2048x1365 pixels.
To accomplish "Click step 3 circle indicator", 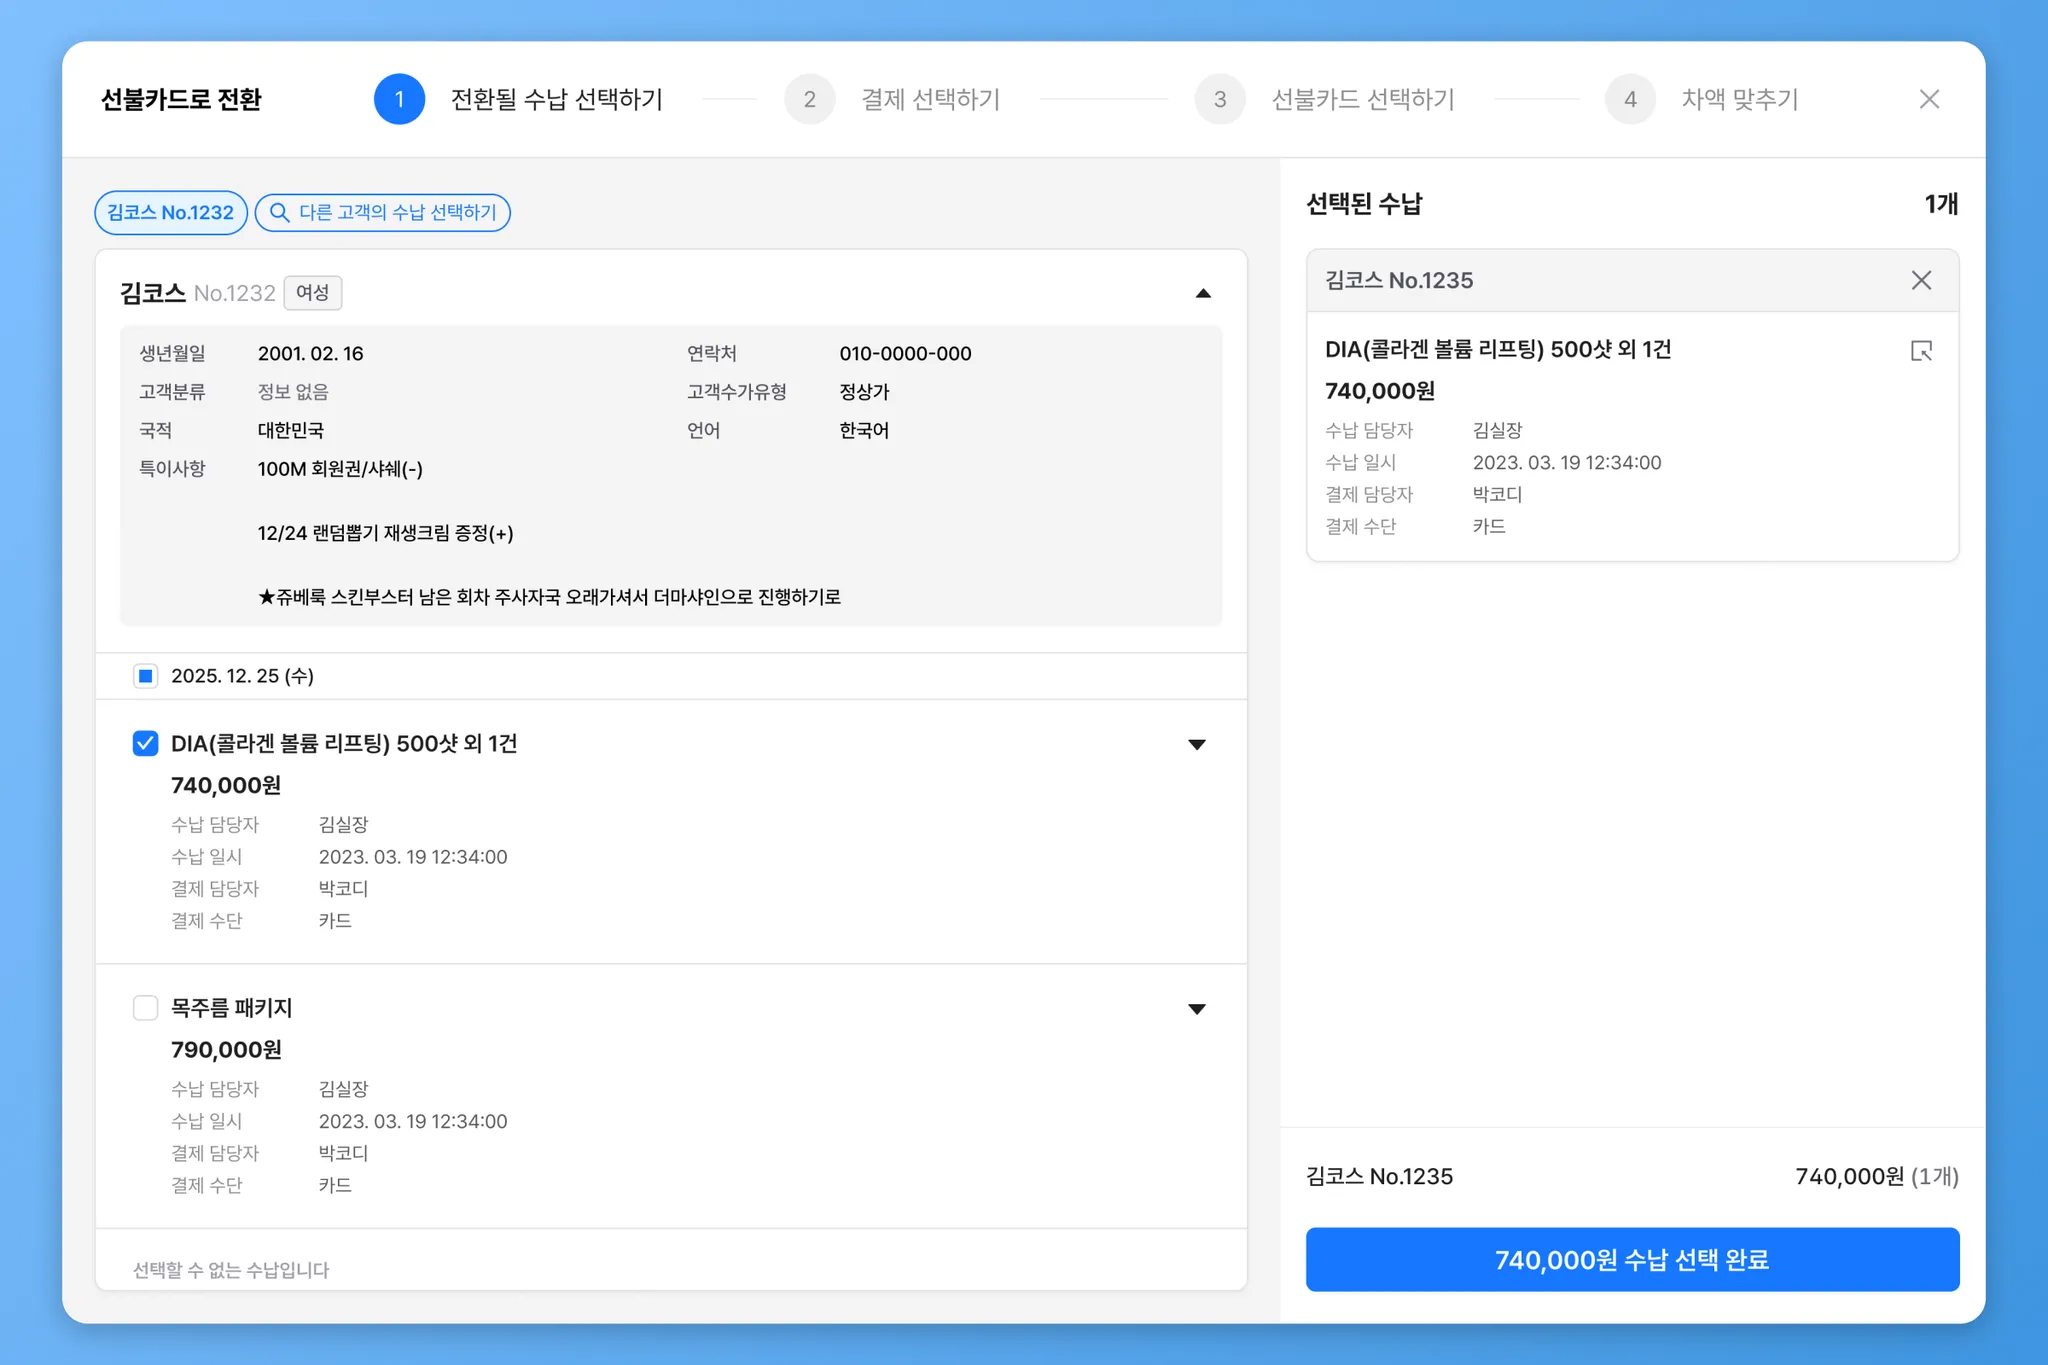I will click(x=1219, y=99).
